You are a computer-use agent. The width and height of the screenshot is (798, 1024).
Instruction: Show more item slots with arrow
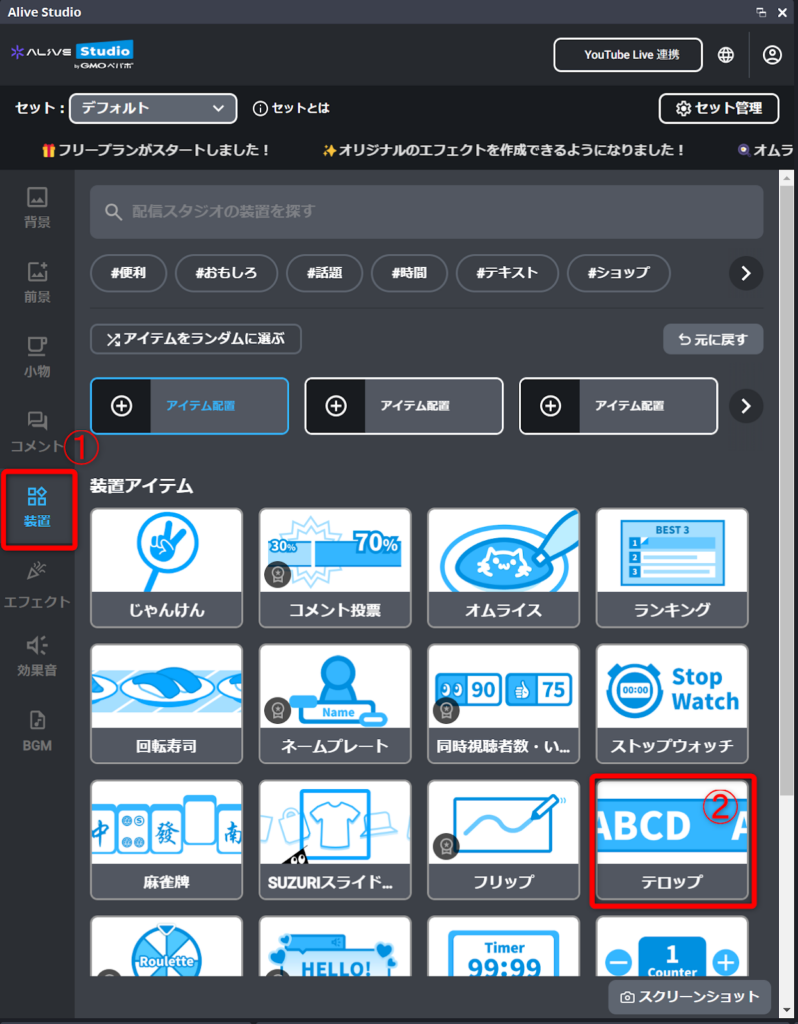tap(746, 405)
